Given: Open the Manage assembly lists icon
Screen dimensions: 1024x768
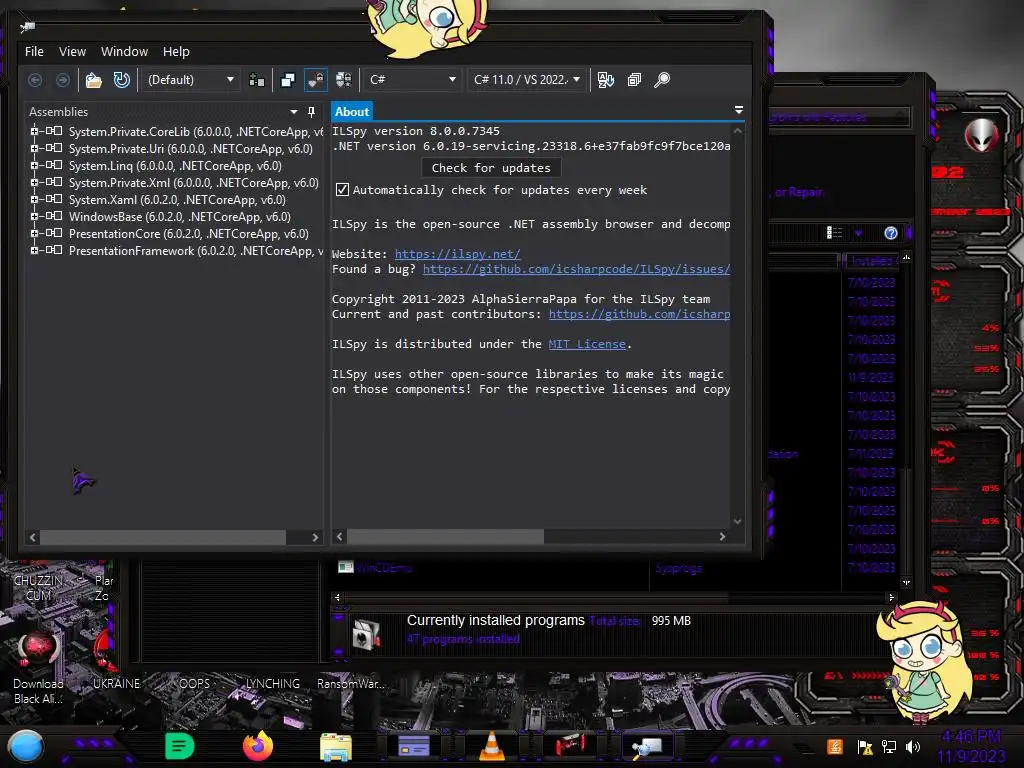Looking at the screenshot, I should click(x=257, y=80).
